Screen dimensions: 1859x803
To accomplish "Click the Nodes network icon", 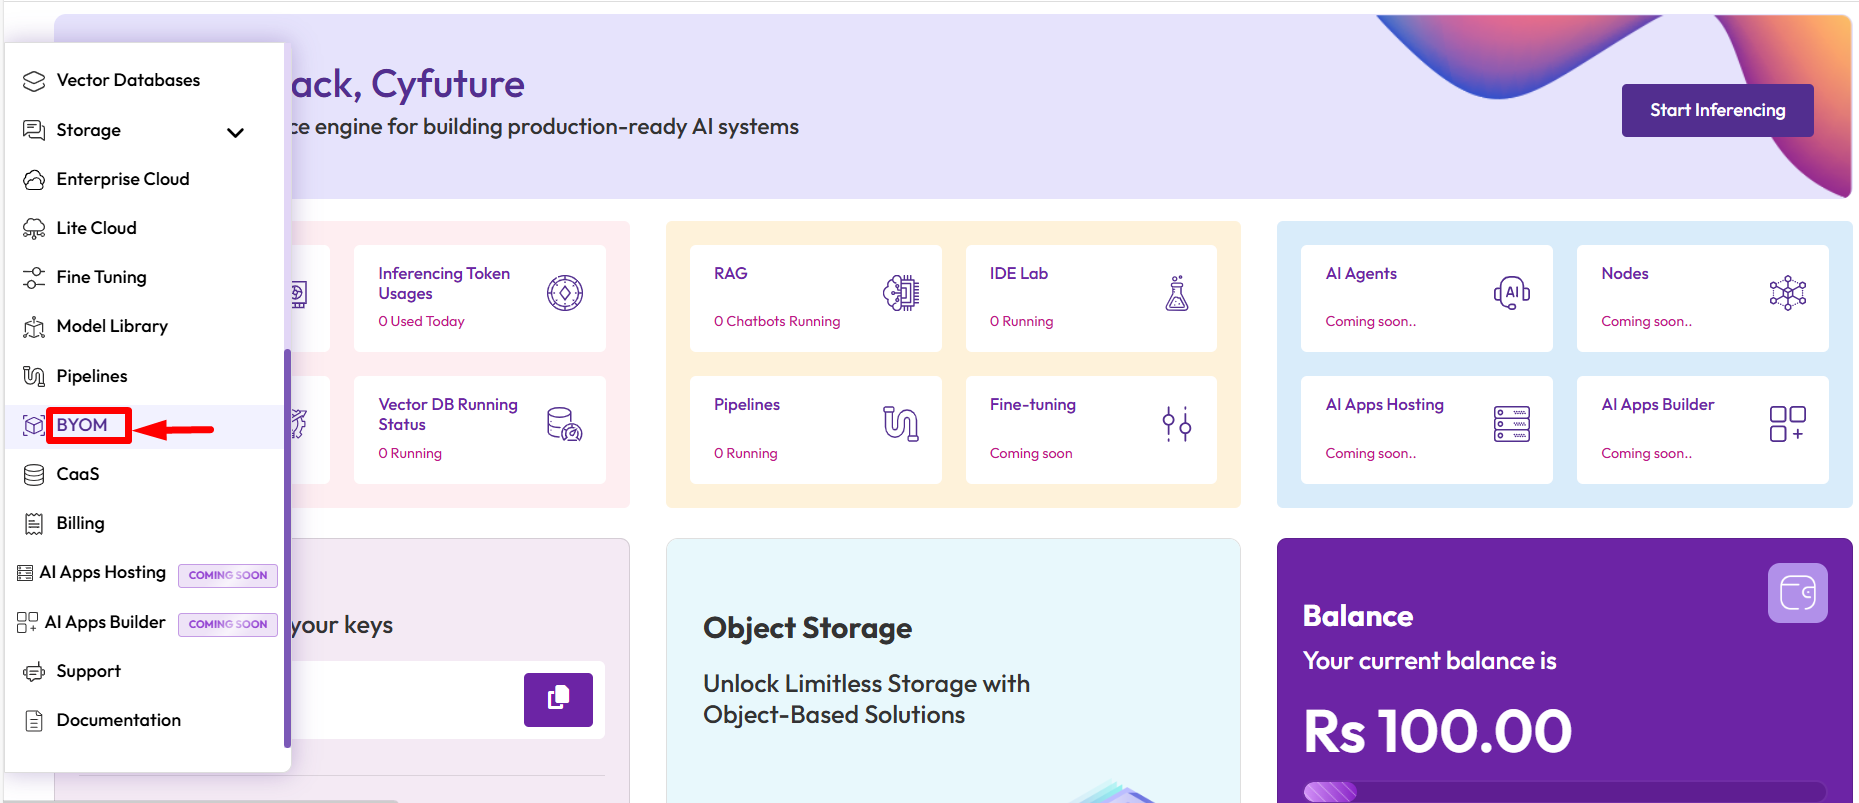I will 1787,293.
